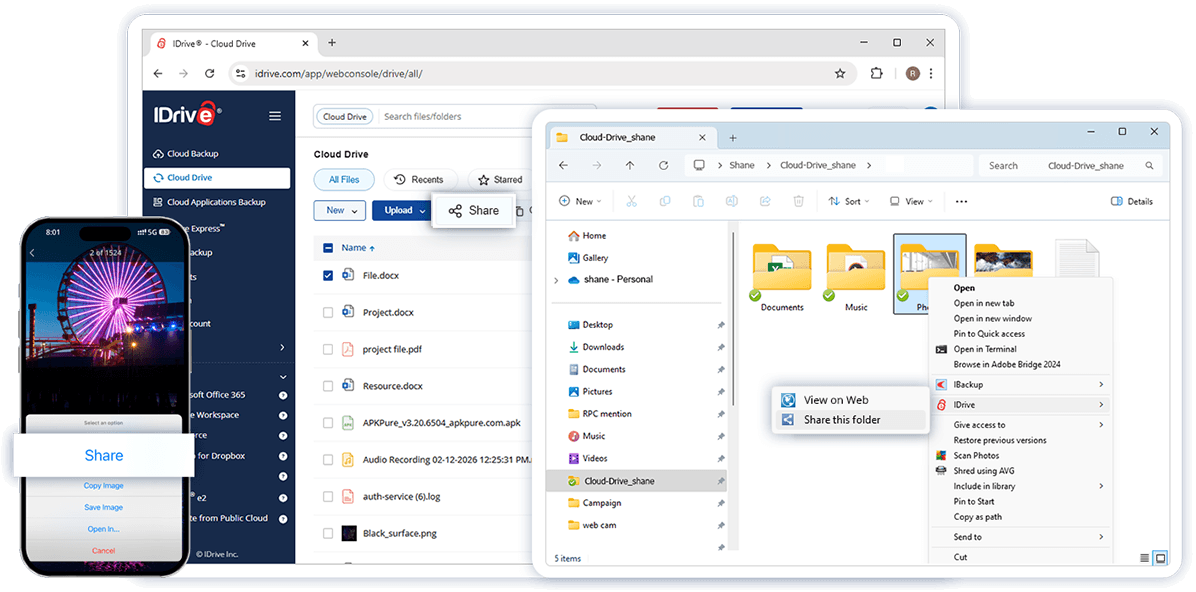Image resolution: width=1196 pixels, height=592 pixels.
Task: Open the See more dots in Explorer toolbar
Action: click(x=961, y=201)
